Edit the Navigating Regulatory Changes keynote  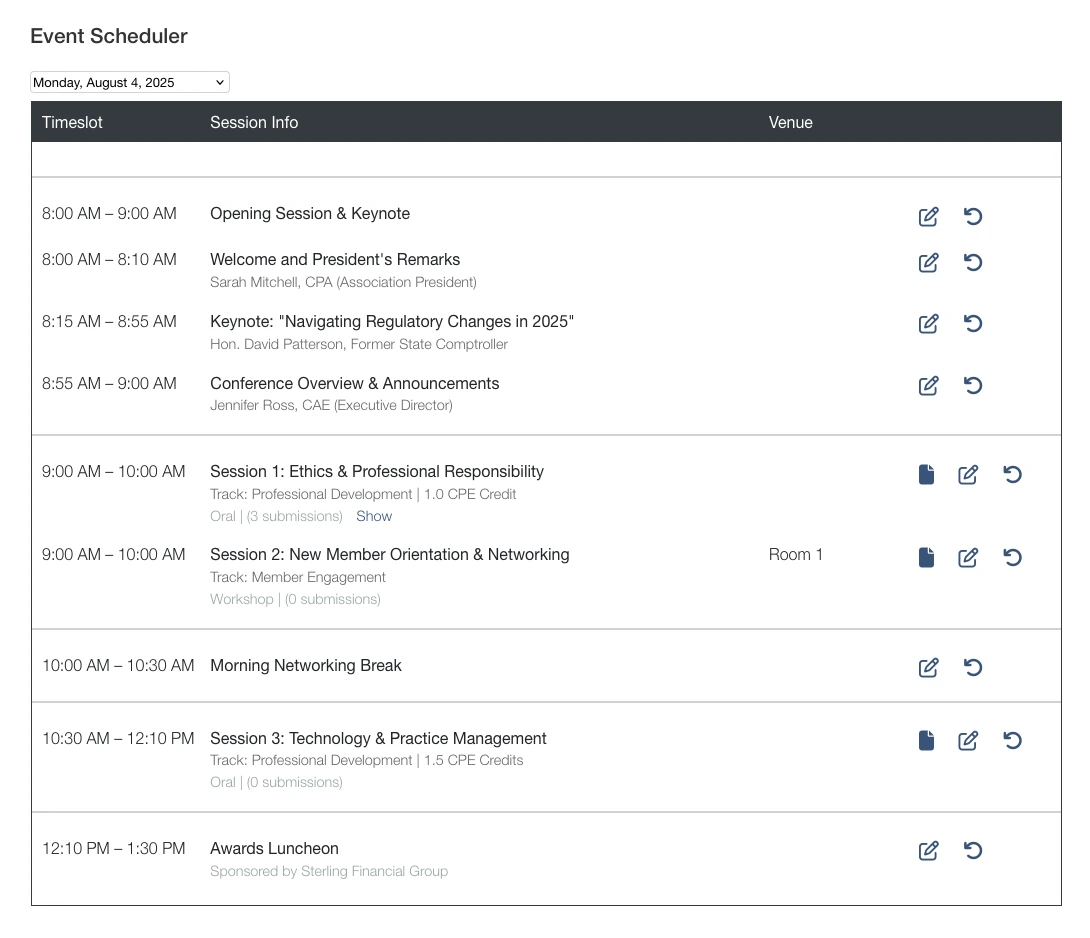click(x=928, y=323)
